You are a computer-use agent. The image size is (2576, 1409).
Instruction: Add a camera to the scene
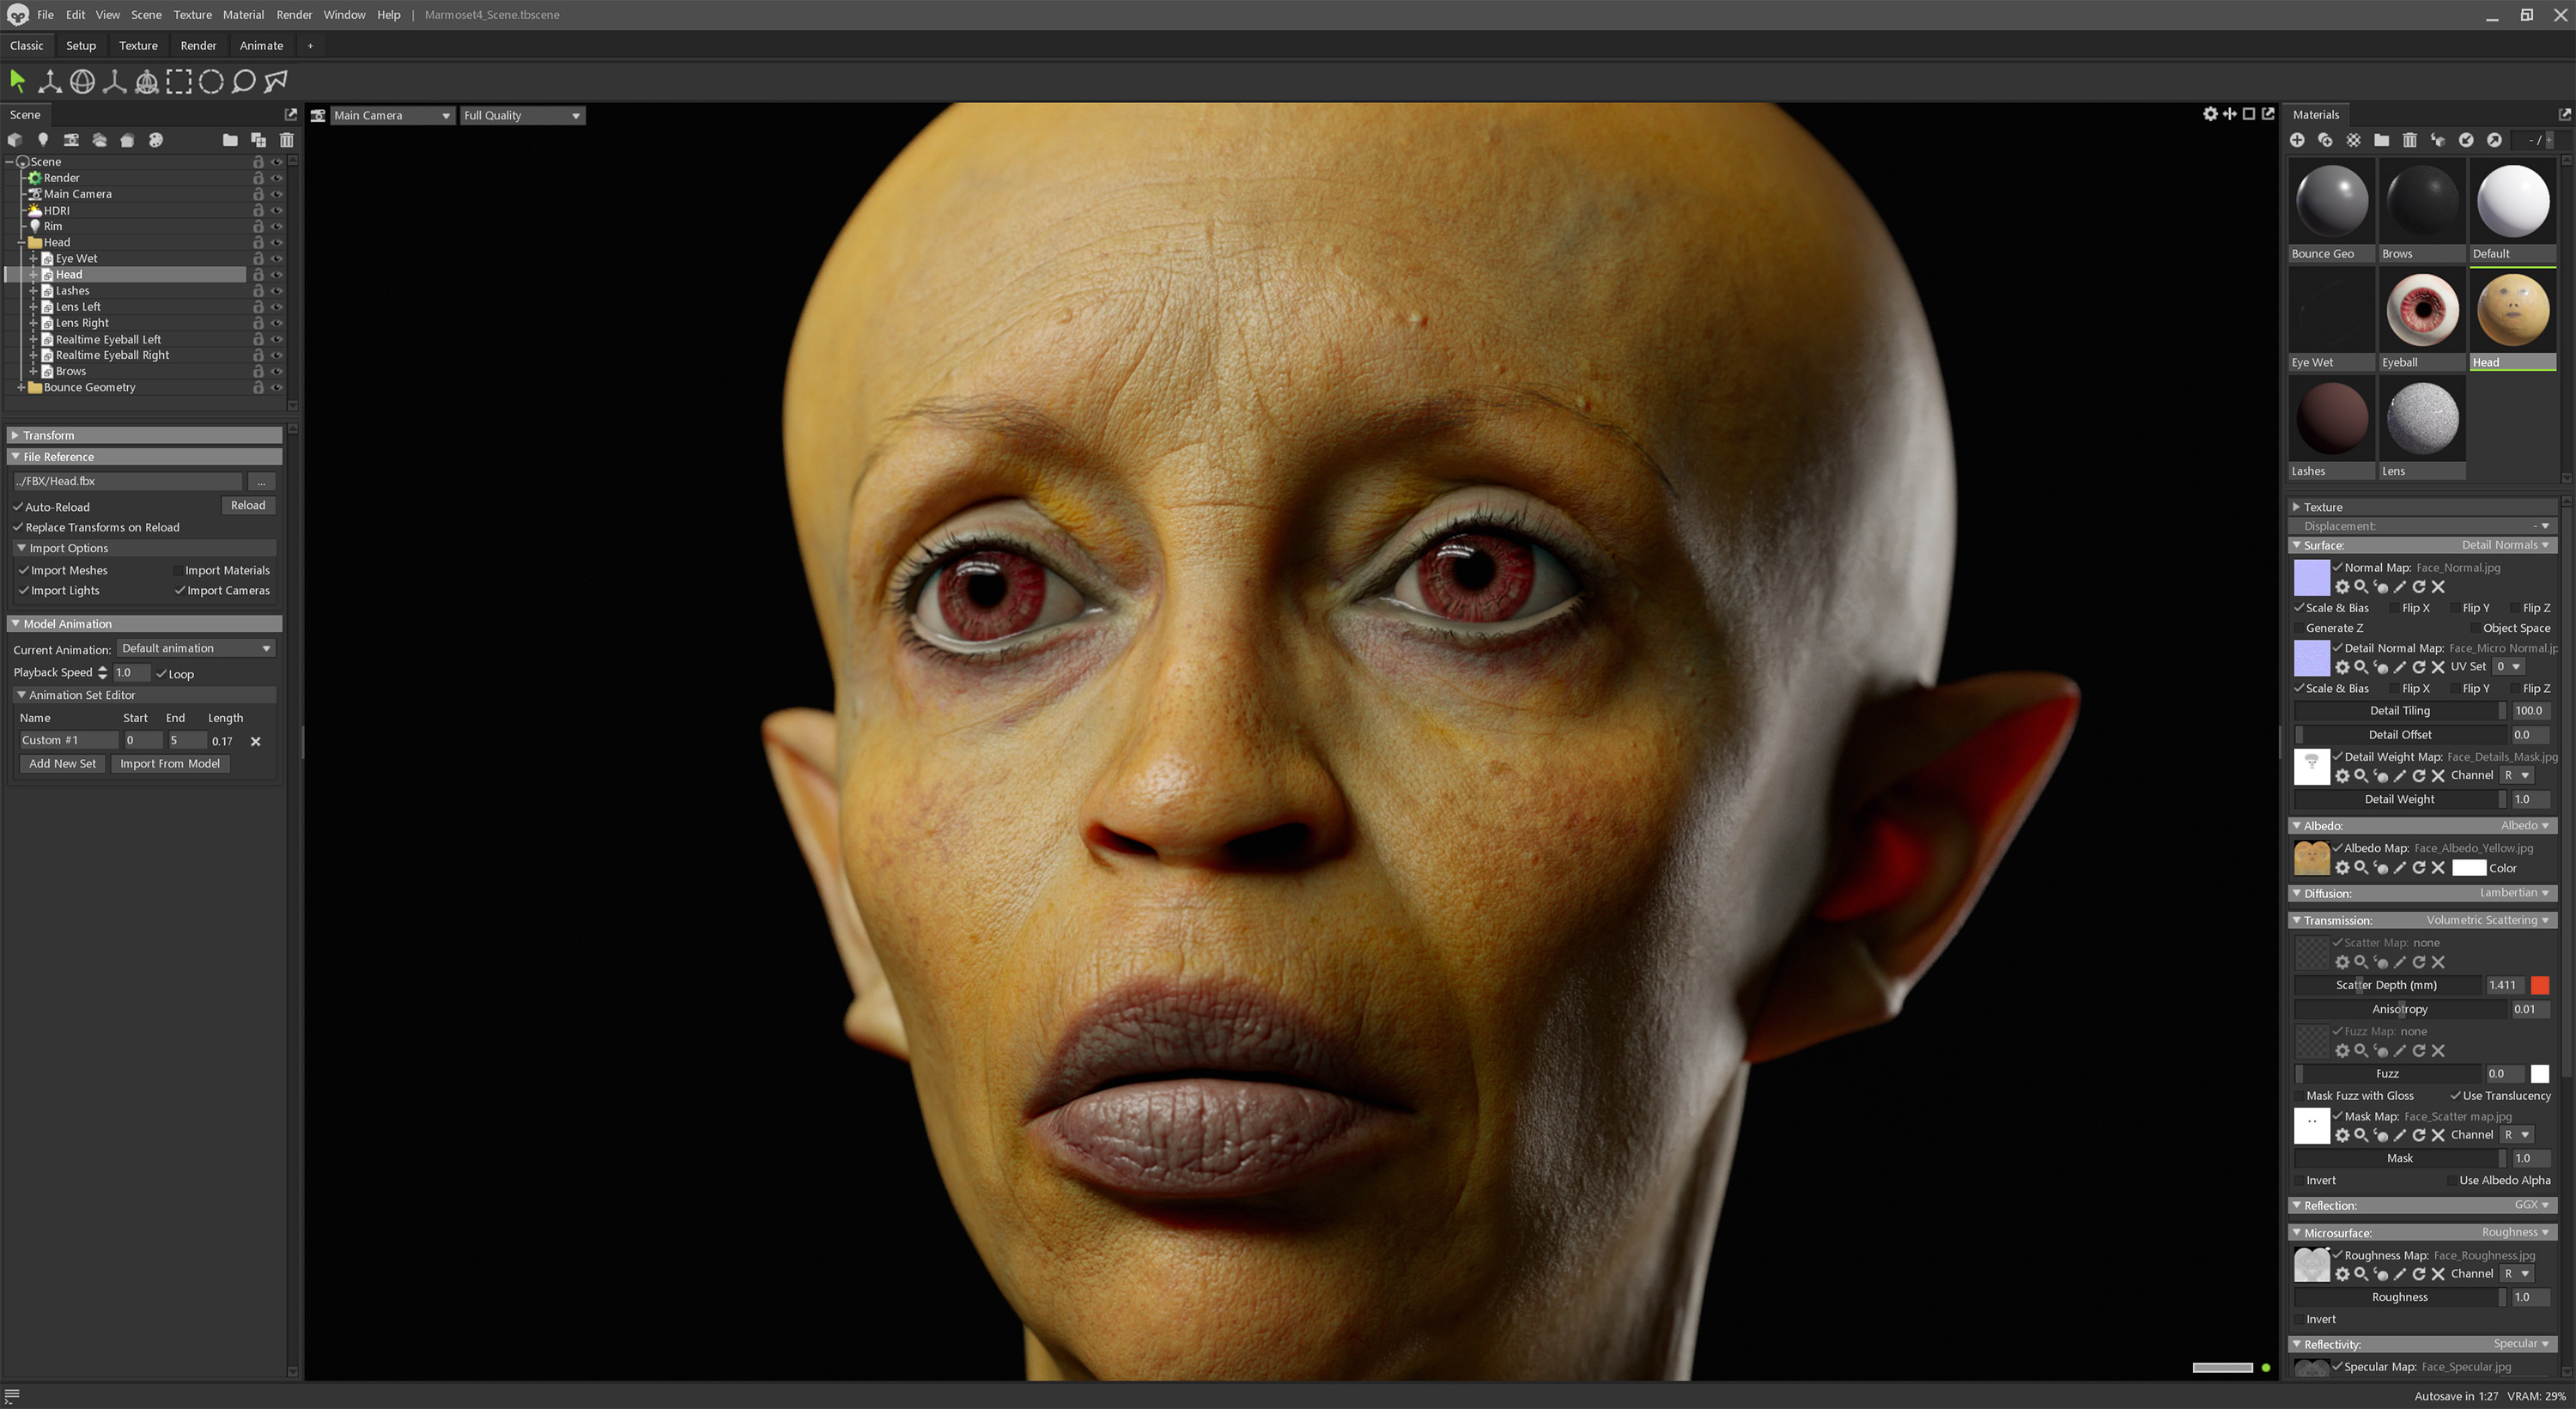point(71,140)
